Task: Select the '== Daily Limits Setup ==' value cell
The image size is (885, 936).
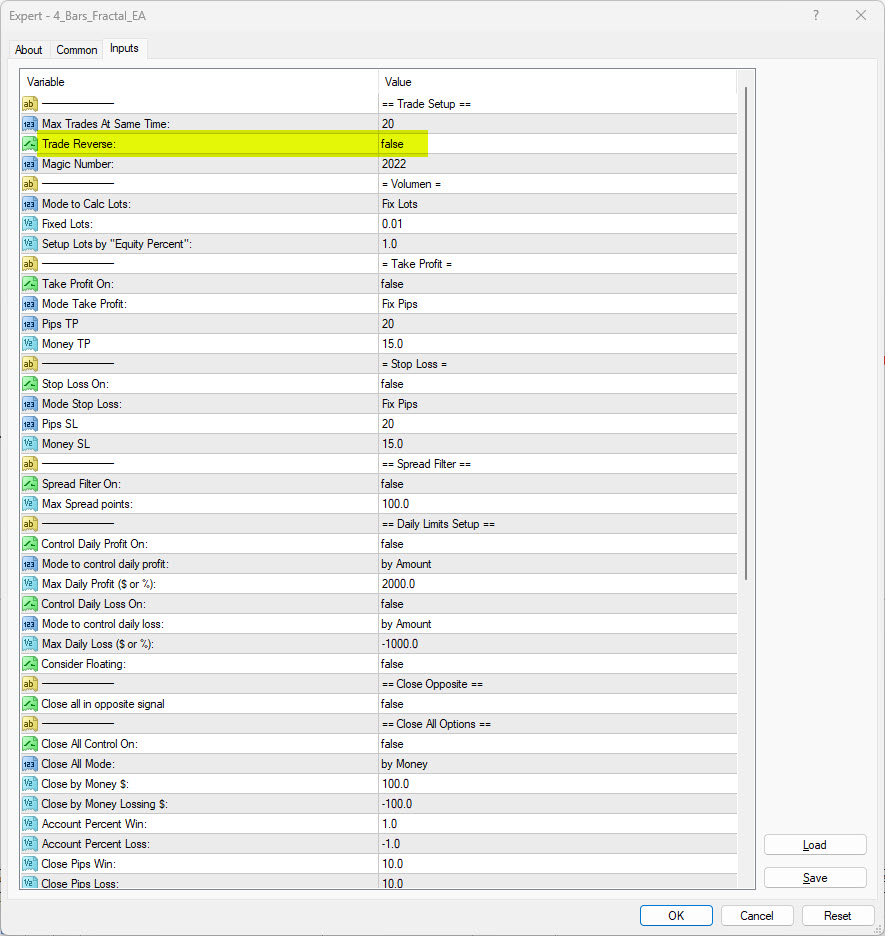Action: pyautogui.click(x=557, y=524)
